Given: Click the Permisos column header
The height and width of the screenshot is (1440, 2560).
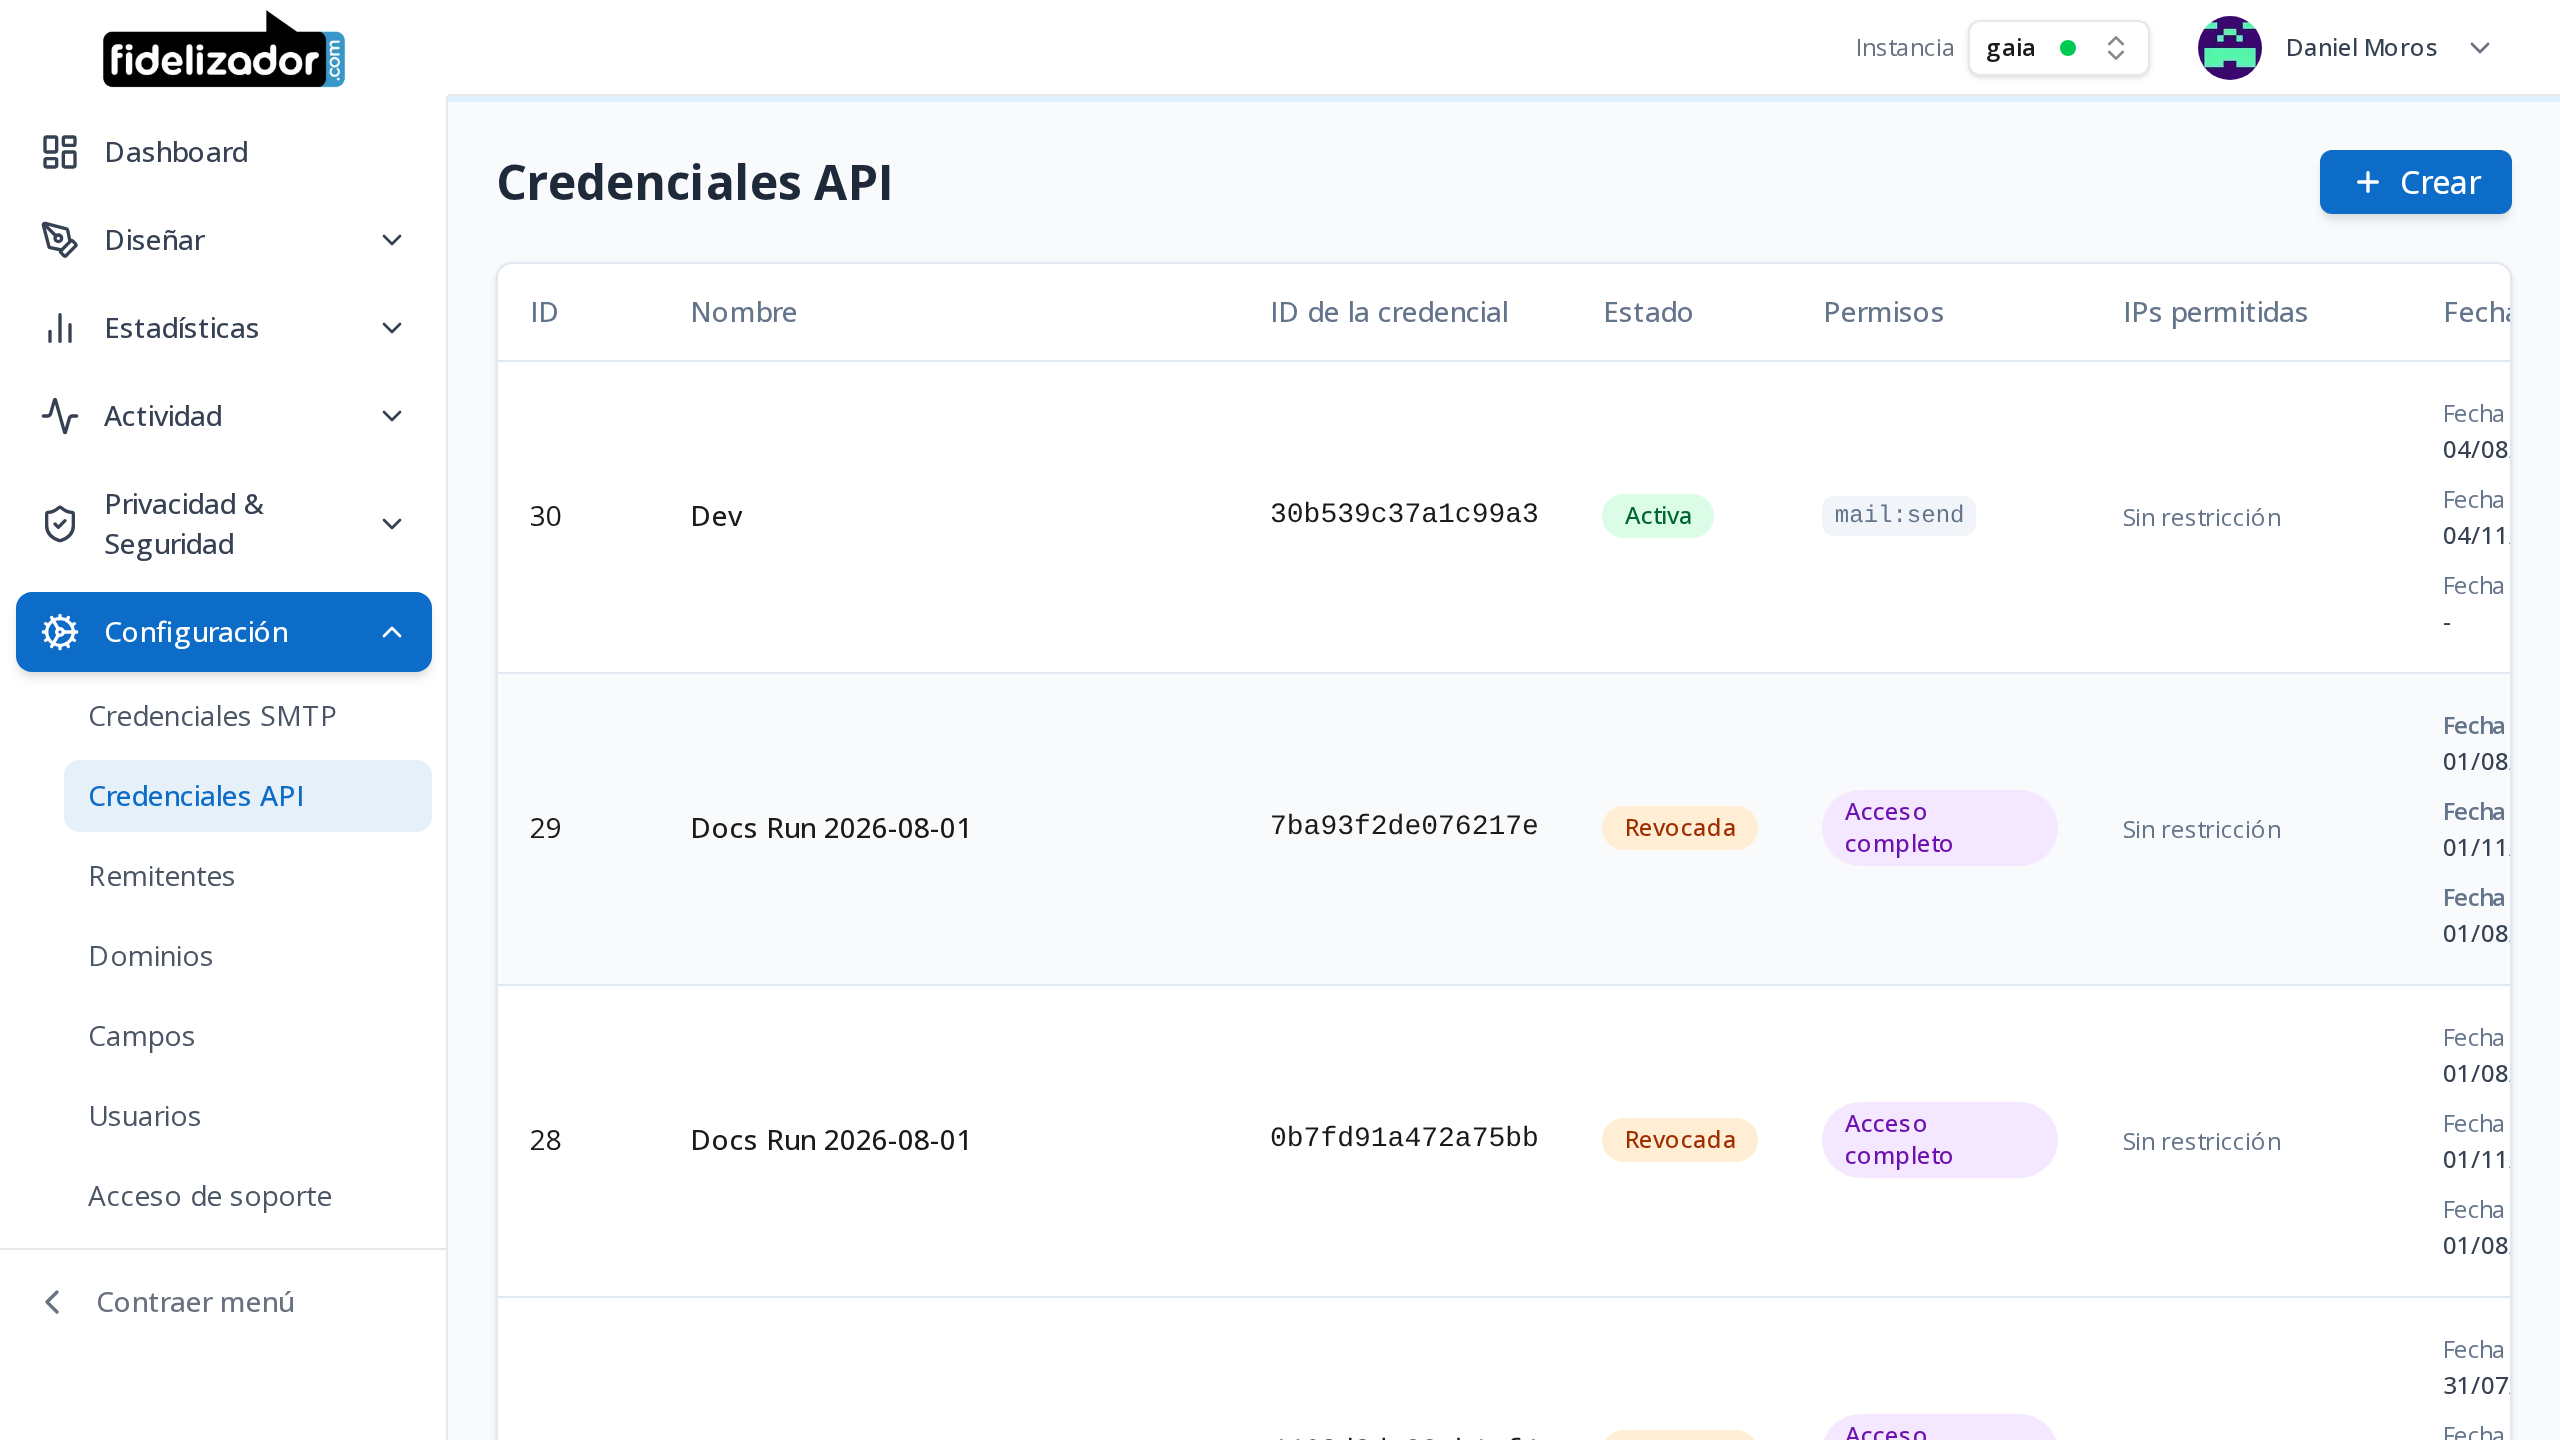Looking at the screenshot, I should pos(1883,312).
